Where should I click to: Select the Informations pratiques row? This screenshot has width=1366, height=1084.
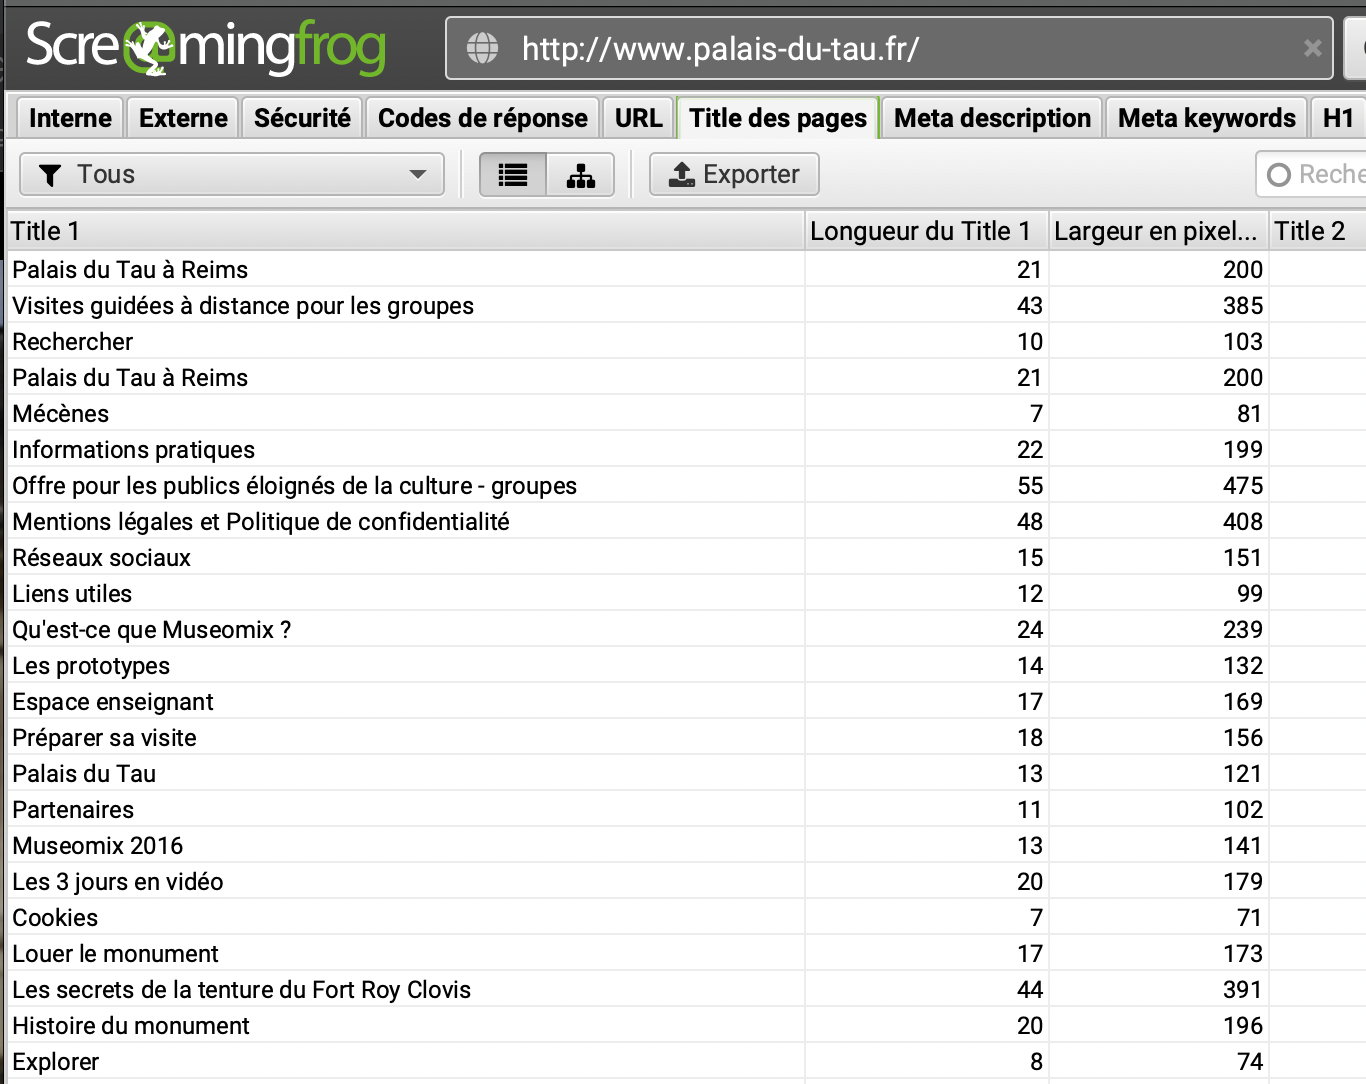[686, 449]
